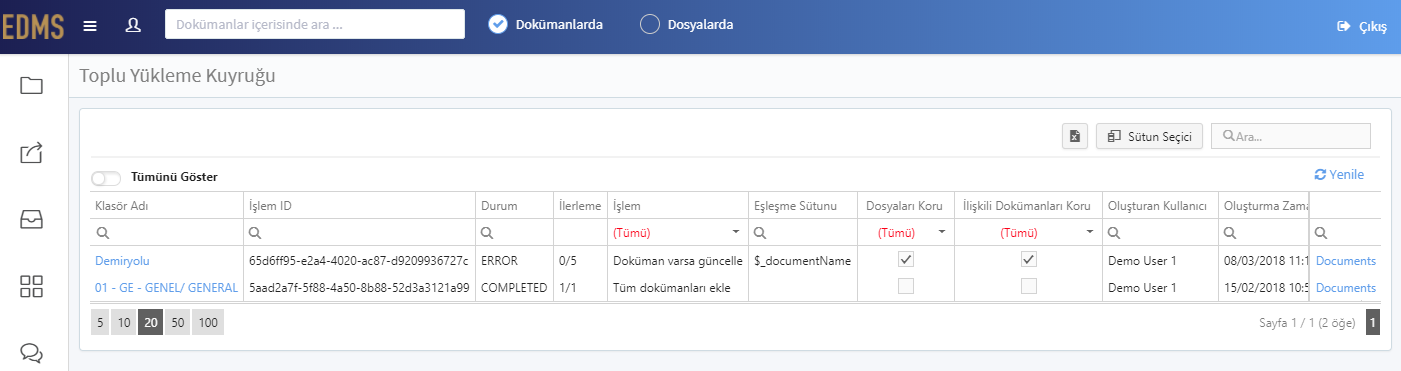Focus the Dokümanlar içerisinde ara search box
This screenshot has height=371, width=1401.
tap(315, 24)
